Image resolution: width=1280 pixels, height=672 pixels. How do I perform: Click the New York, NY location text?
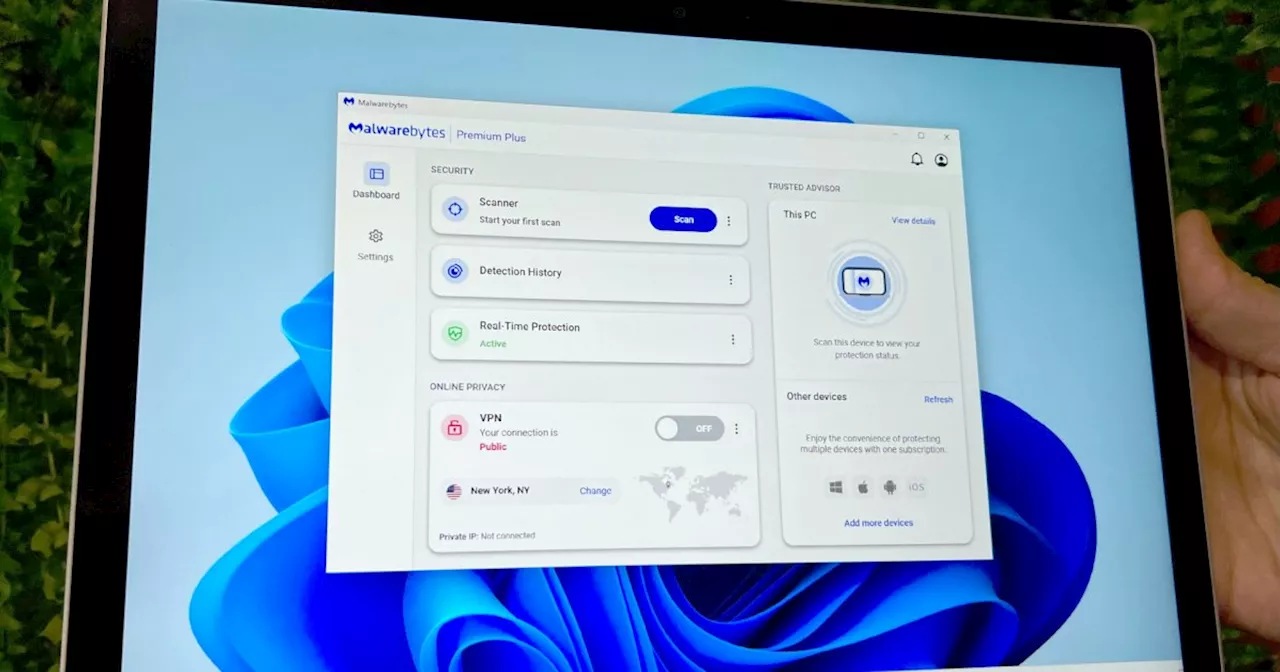(x=500, y=491)
